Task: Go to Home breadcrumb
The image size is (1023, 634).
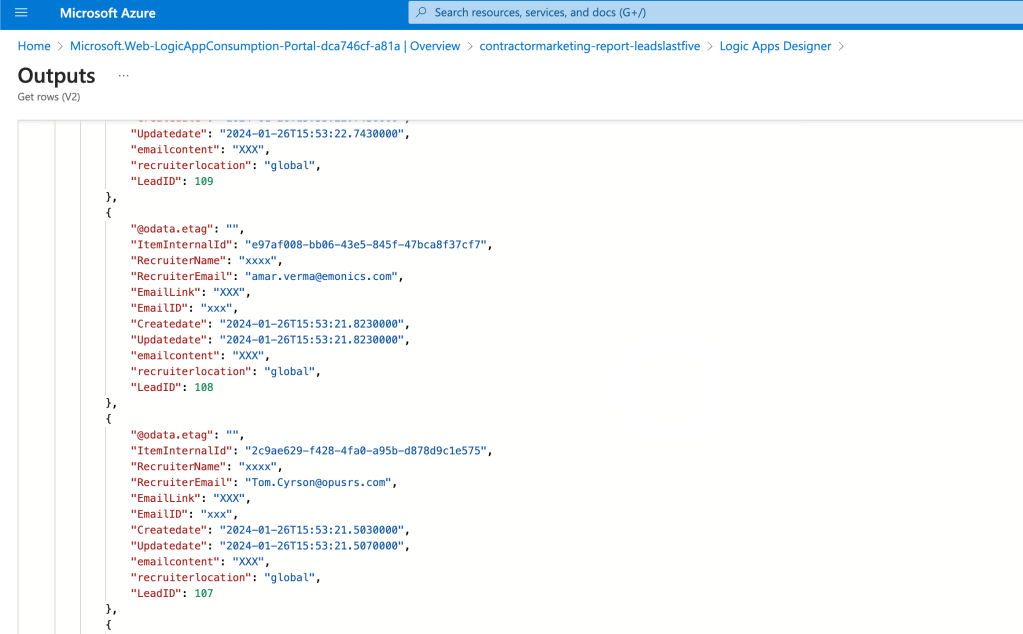Action: [34, 46]
